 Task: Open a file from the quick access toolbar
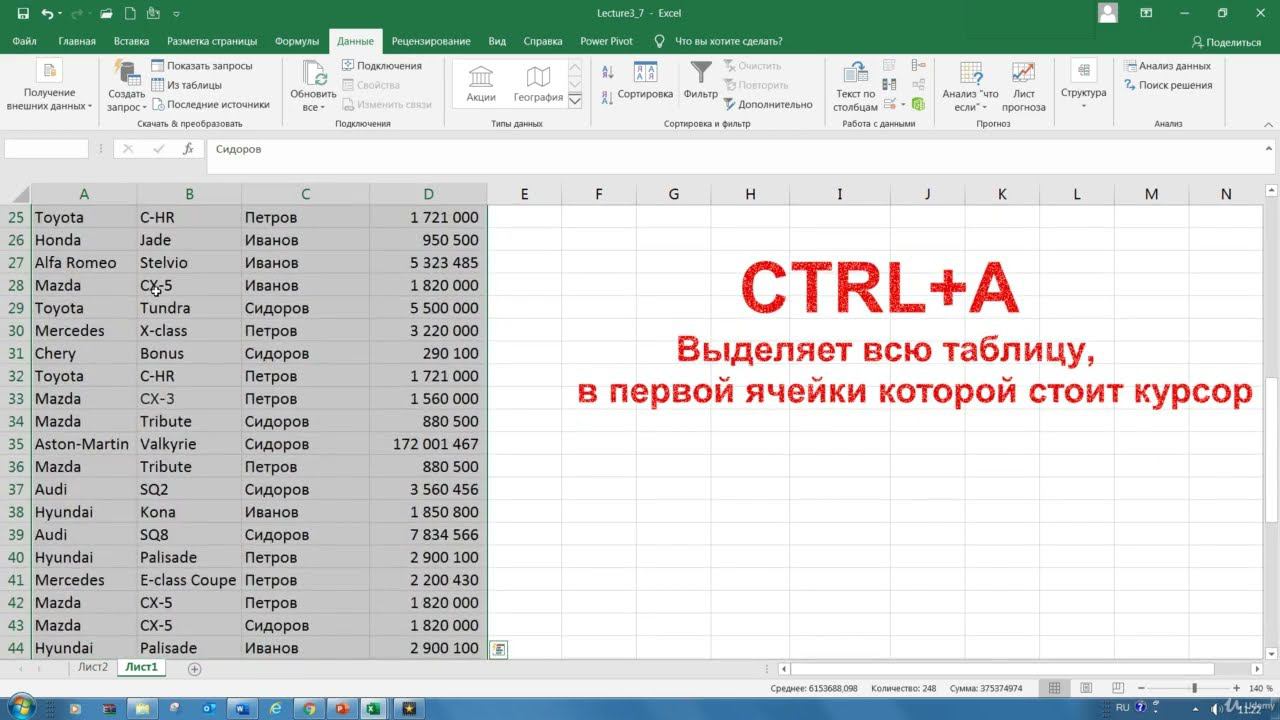pyautogui.click(x=105, y=13)
